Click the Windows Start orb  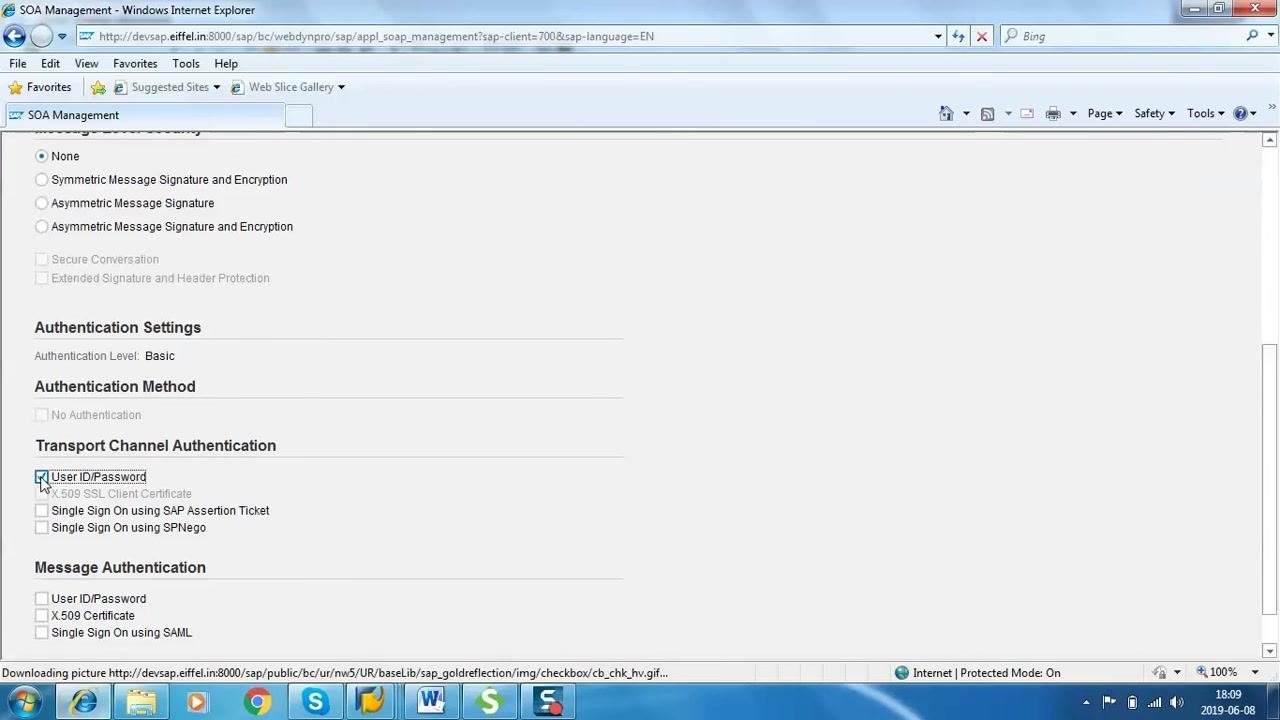point(25,702)
